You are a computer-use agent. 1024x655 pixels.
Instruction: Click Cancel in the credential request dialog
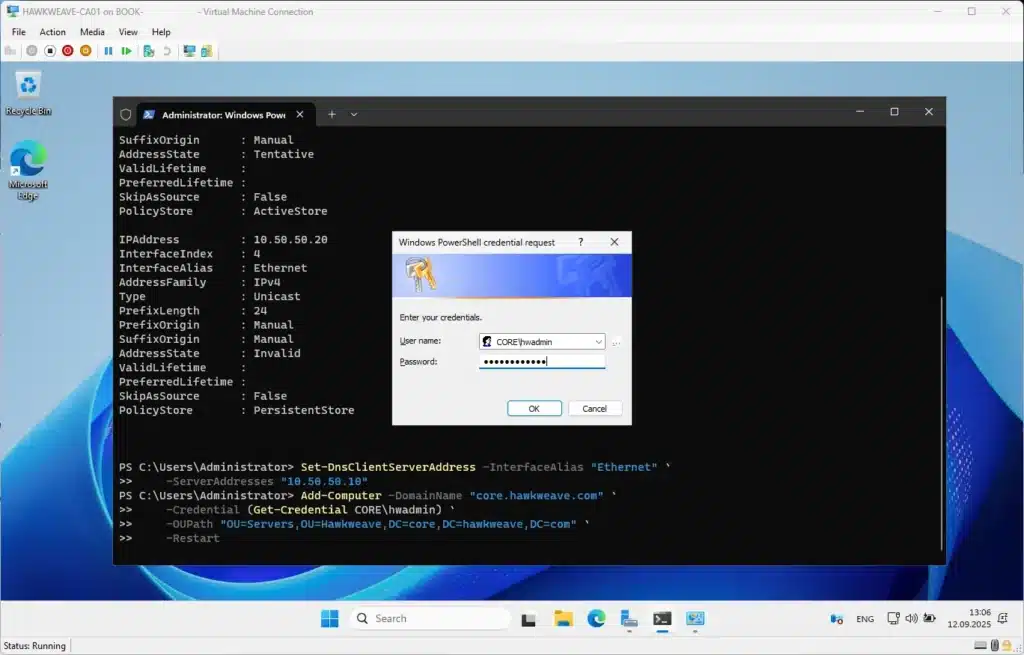[x=595, y=408]
